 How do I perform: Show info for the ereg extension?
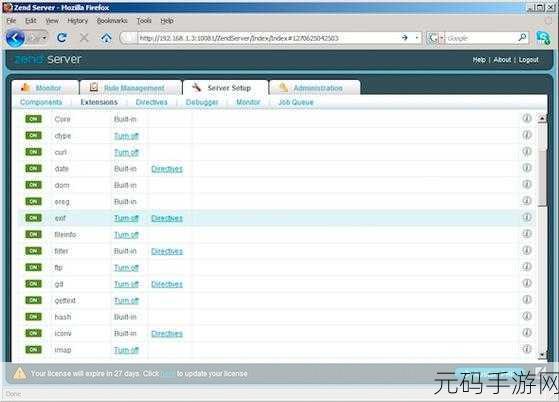pyautogui.click(x=527, y=201)
